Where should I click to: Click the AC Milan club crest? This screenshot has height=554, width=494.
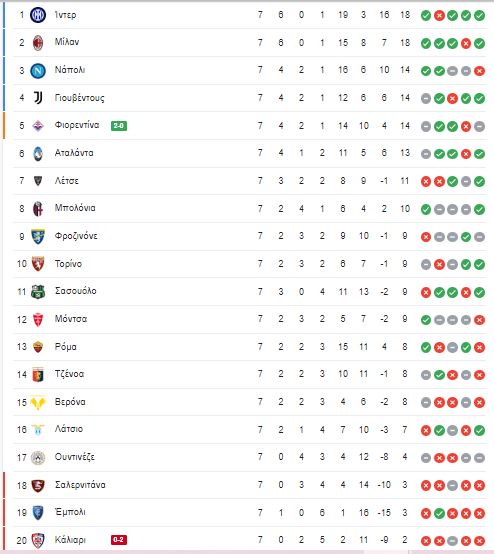(38, 43)
